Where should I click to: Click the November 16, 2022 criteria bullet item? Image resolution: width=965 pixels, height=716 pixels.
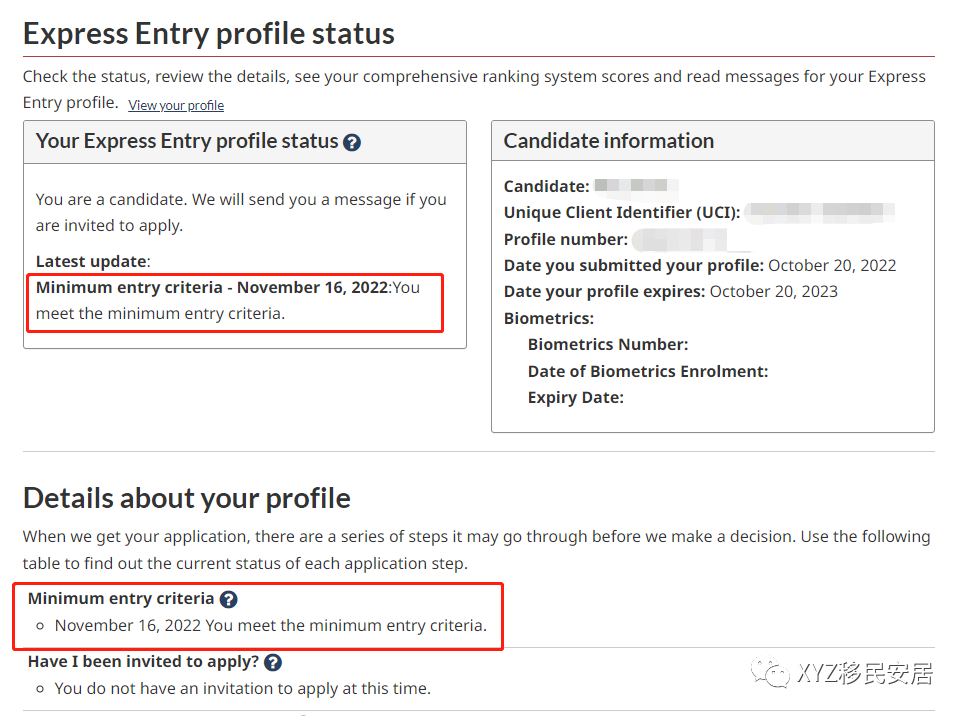pos(270,626)
